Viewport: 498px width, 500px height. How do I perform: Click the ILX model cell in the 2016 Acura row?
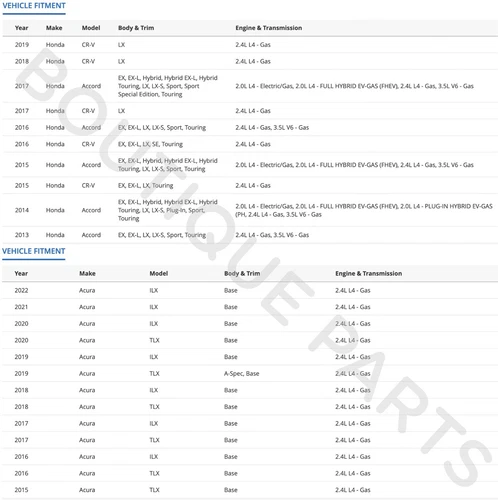pos(154,457)
